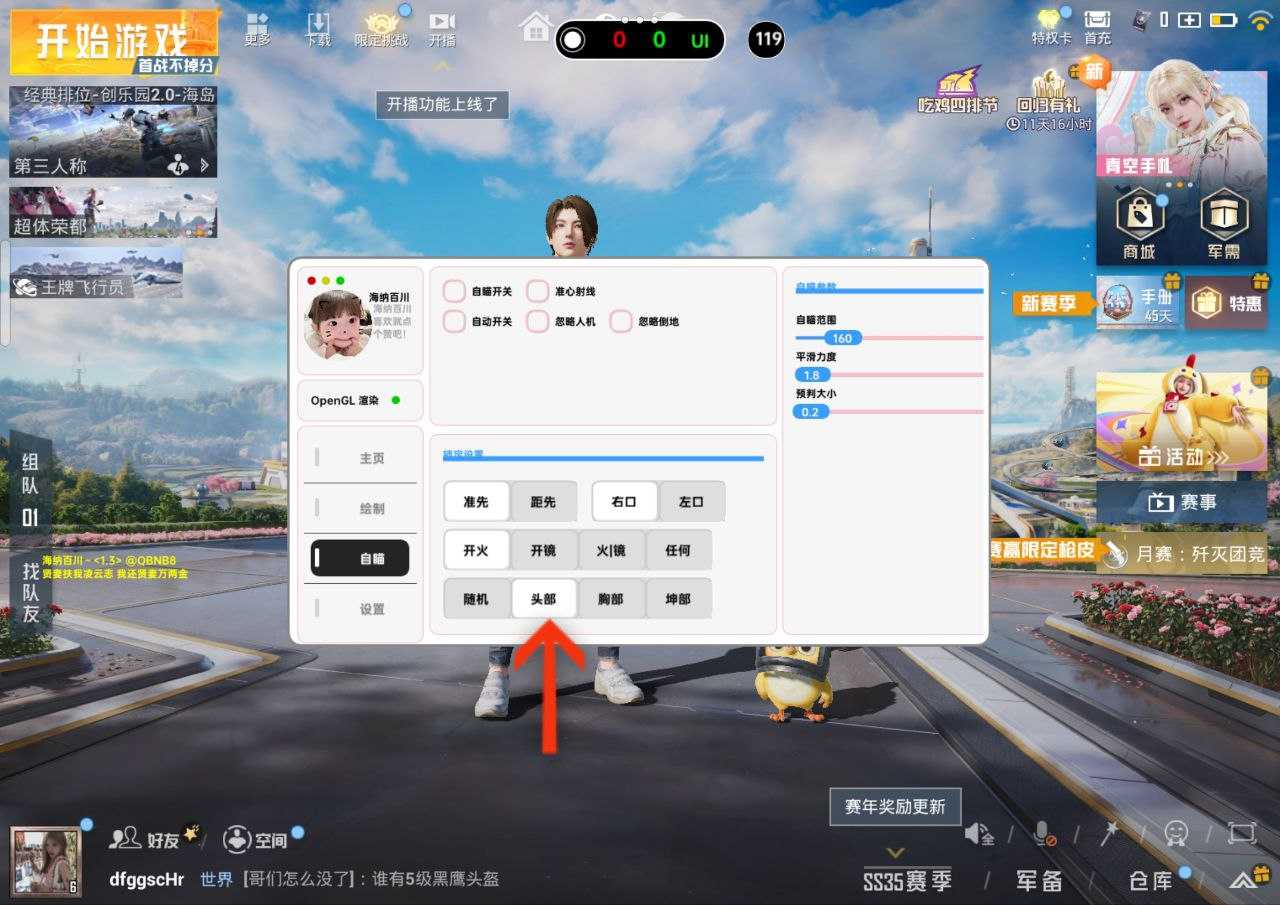Image resolution: width=1280 pixels, height=905 pixels.
Task: Expand the double-chevron in bottom right corner
Action: point(1243,881)
